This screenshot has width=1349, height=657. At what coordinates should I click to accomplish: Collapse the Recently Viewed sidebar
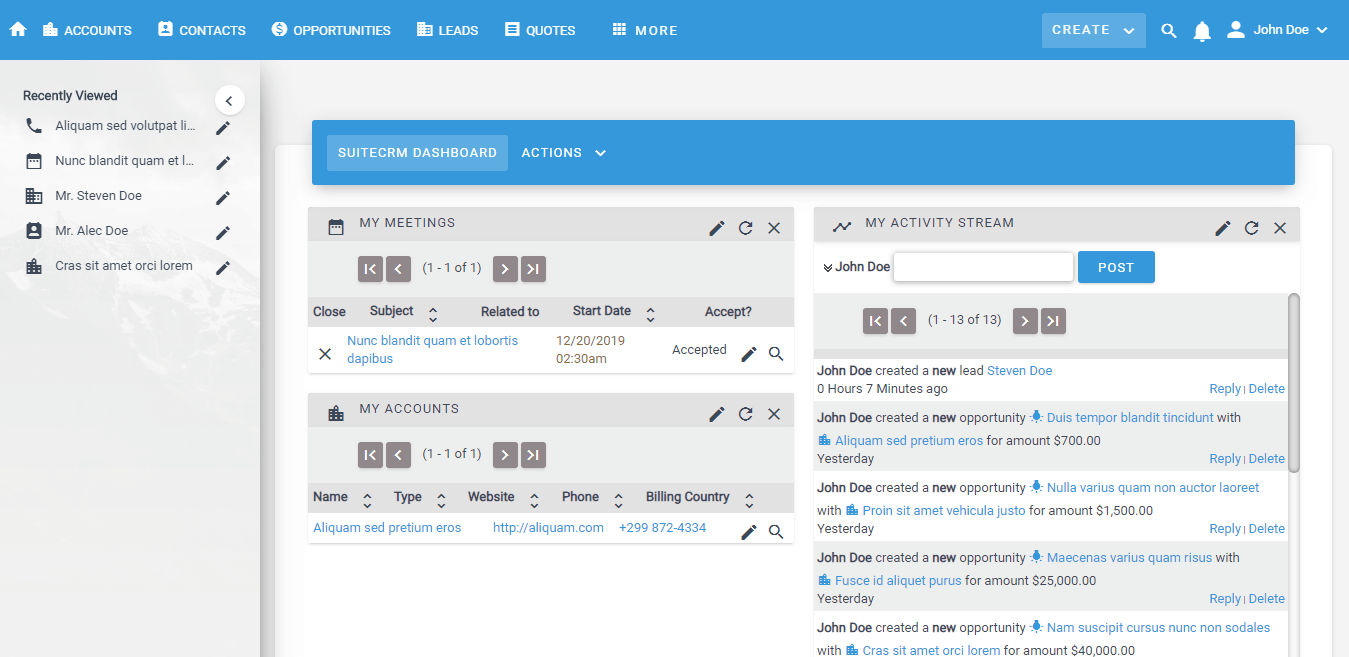(x=229, y=100)
